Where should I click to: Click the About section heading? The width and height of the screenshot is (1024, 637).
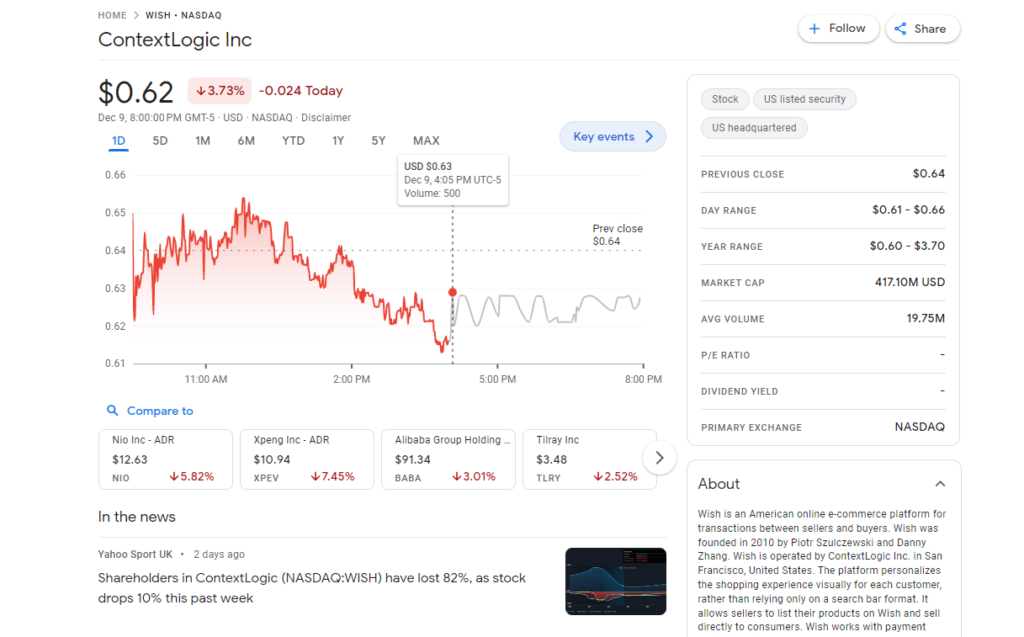tap(718, 484)
